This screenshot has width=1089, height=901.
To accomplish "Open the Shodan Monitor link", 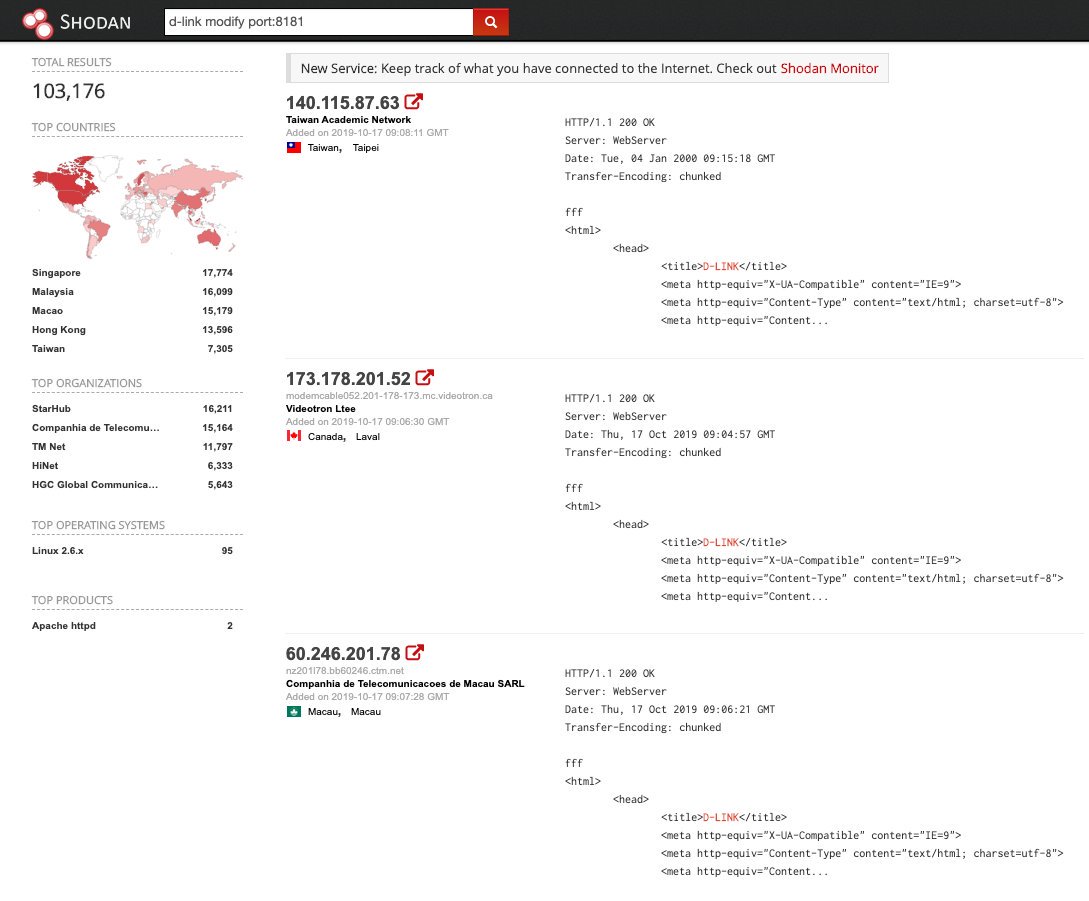I will point(829,68).
